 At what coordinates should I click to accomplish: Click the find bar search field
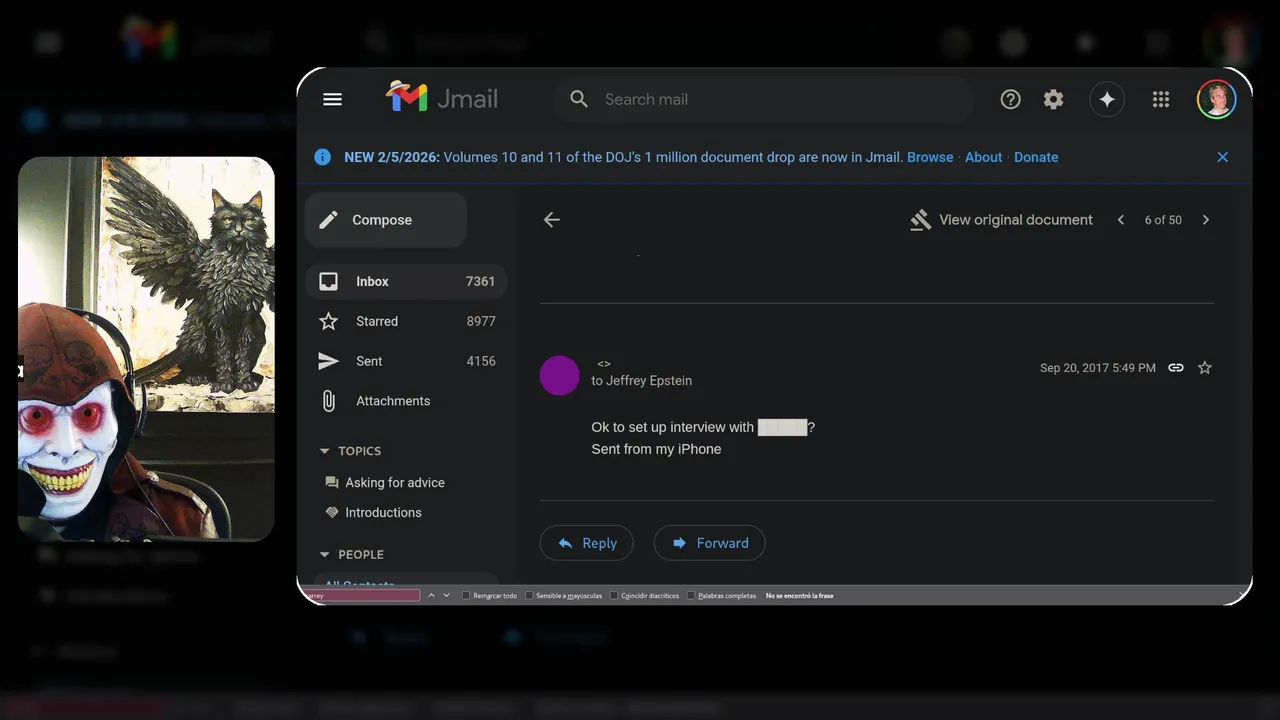pyautogui.click(x=362, y=595)
